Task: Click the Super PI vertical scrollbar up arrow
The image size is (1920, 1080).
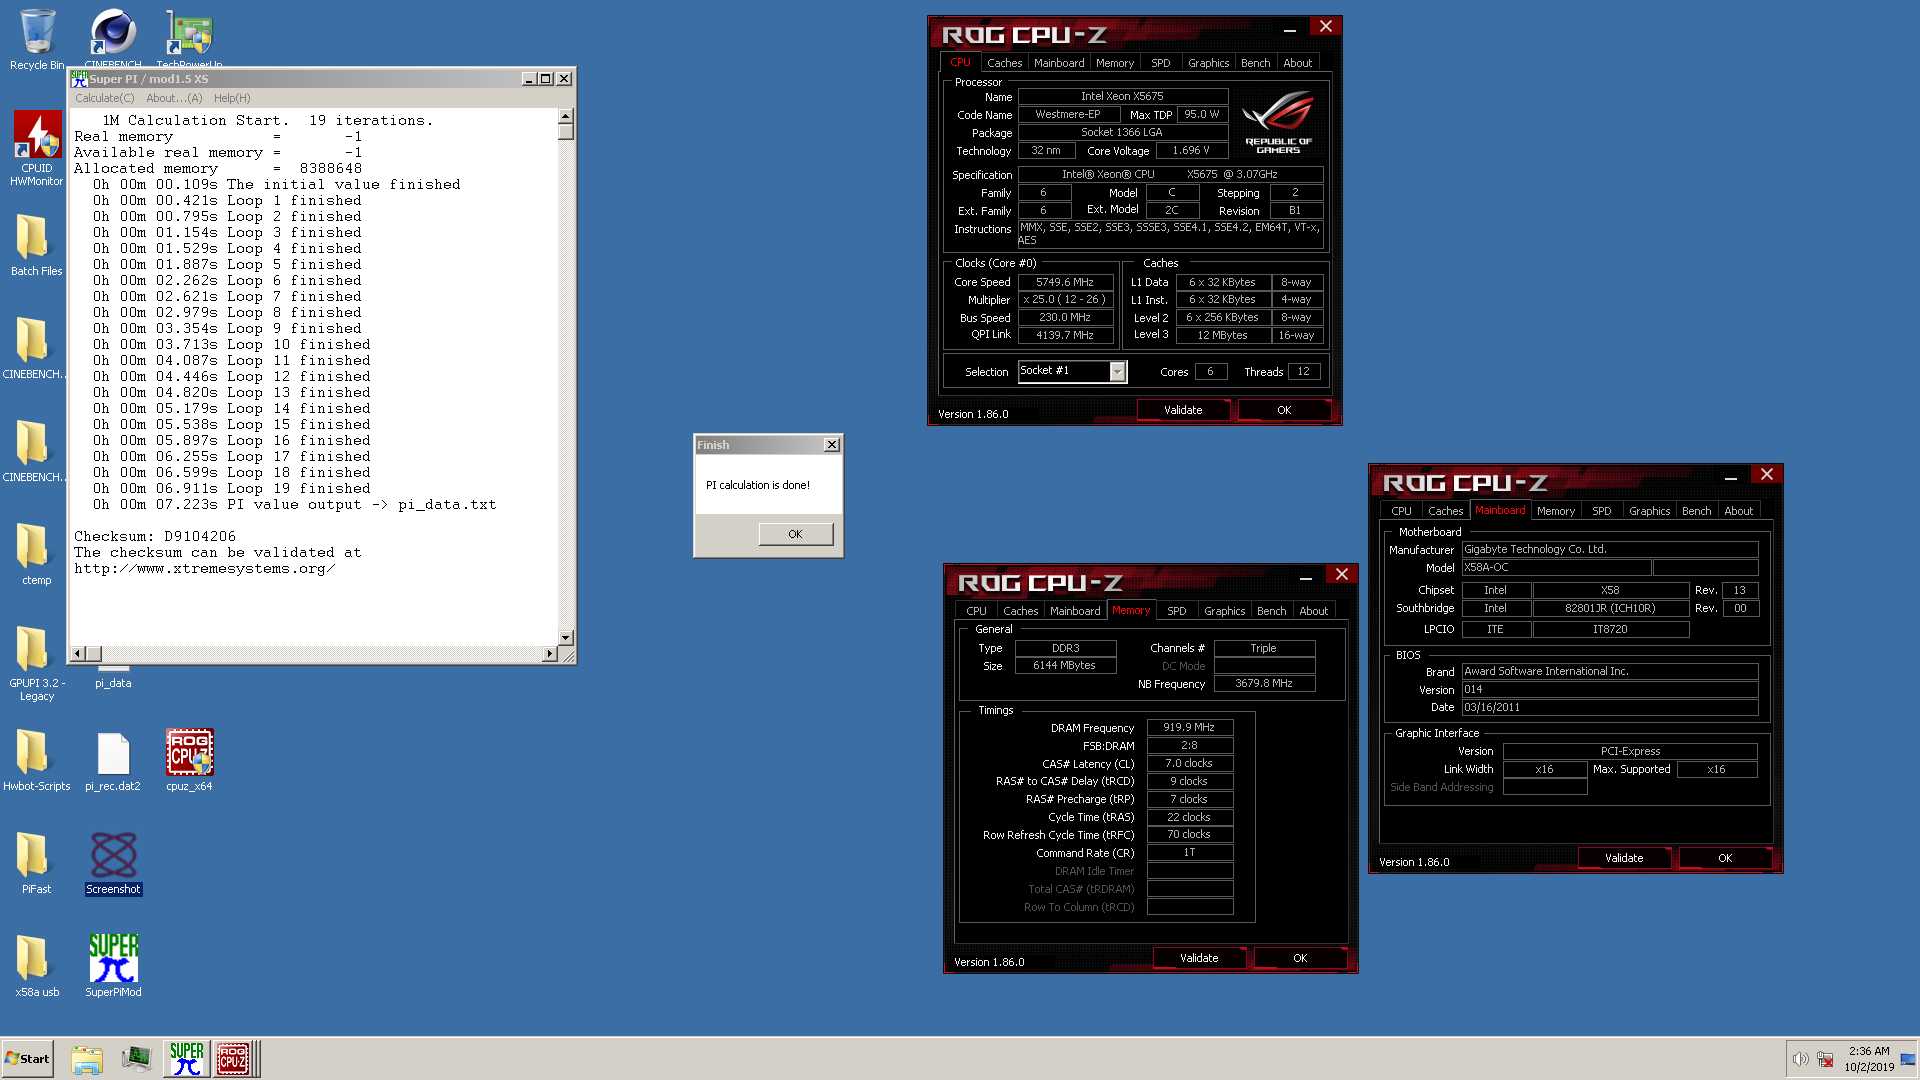Action: 566,116
